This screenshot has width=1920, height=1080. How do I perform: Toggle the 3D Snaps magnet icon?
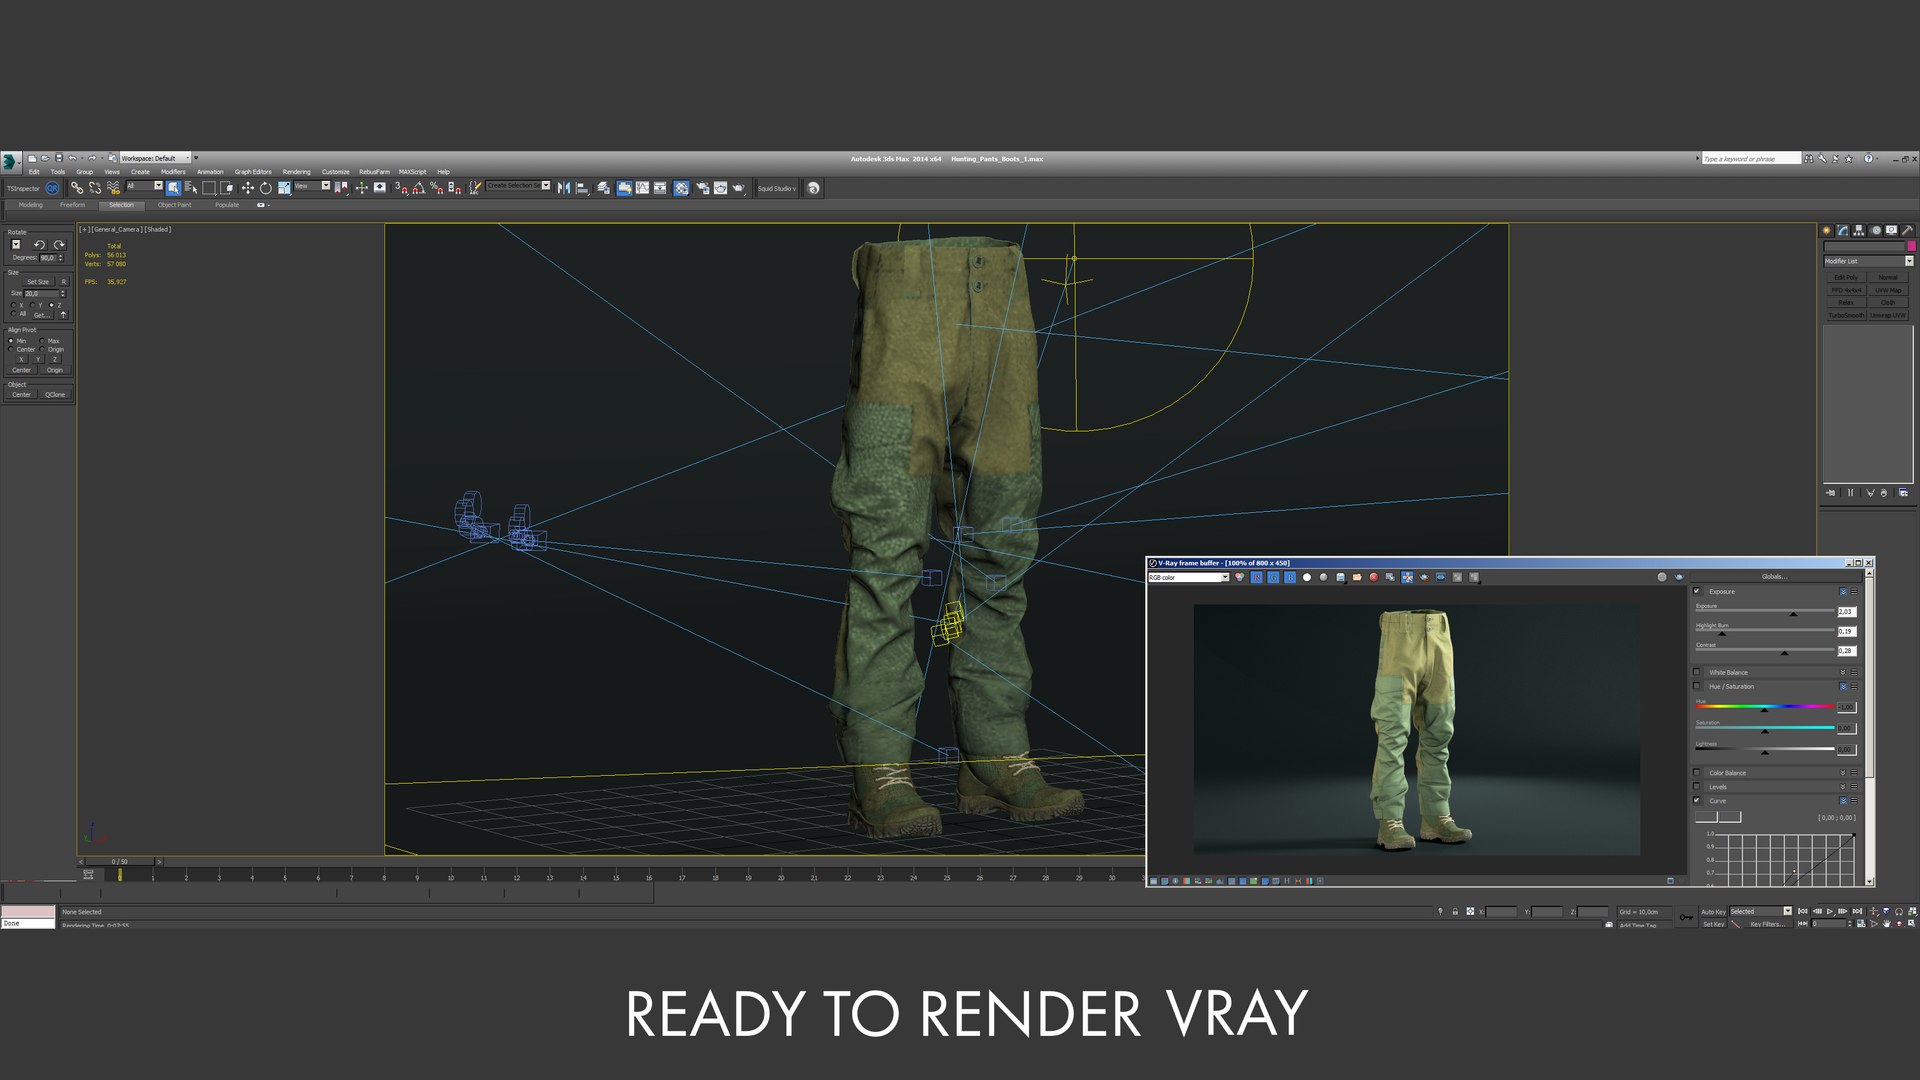pos(401,188)
